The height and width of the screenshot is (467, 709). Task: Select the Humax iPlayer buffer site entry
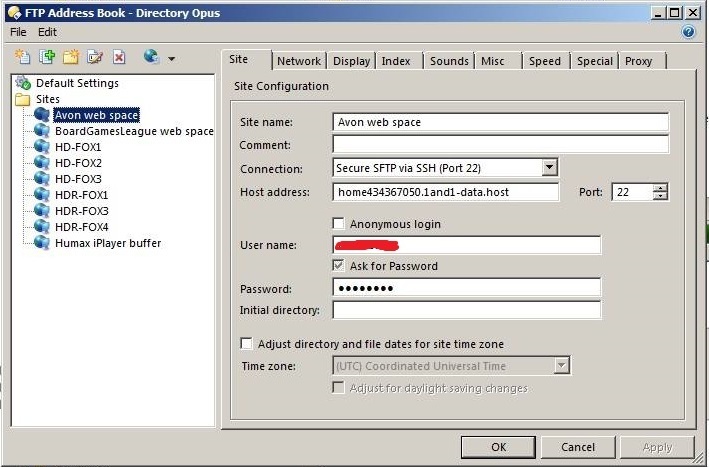pyautogui.click(x=108, y=243)
